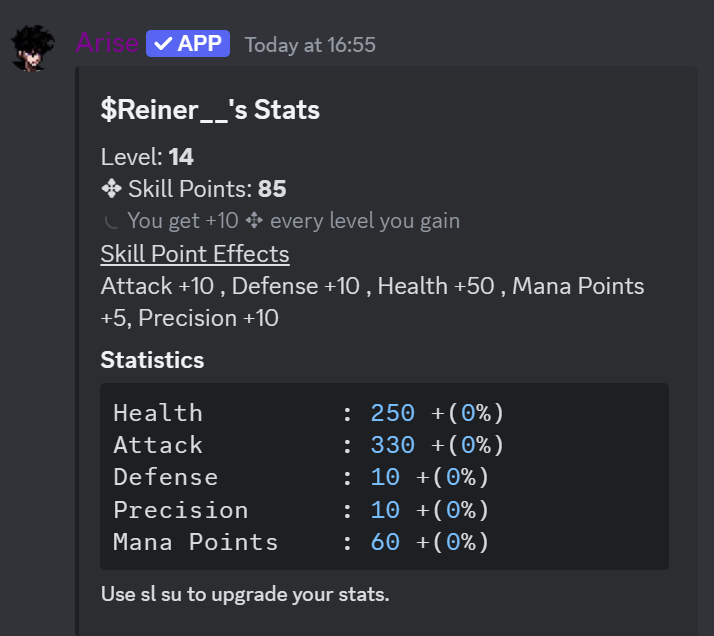This screenshot has height=636, width=714.
Task: Click the Skill Points value 85
Action: click(x=272, y=189)
